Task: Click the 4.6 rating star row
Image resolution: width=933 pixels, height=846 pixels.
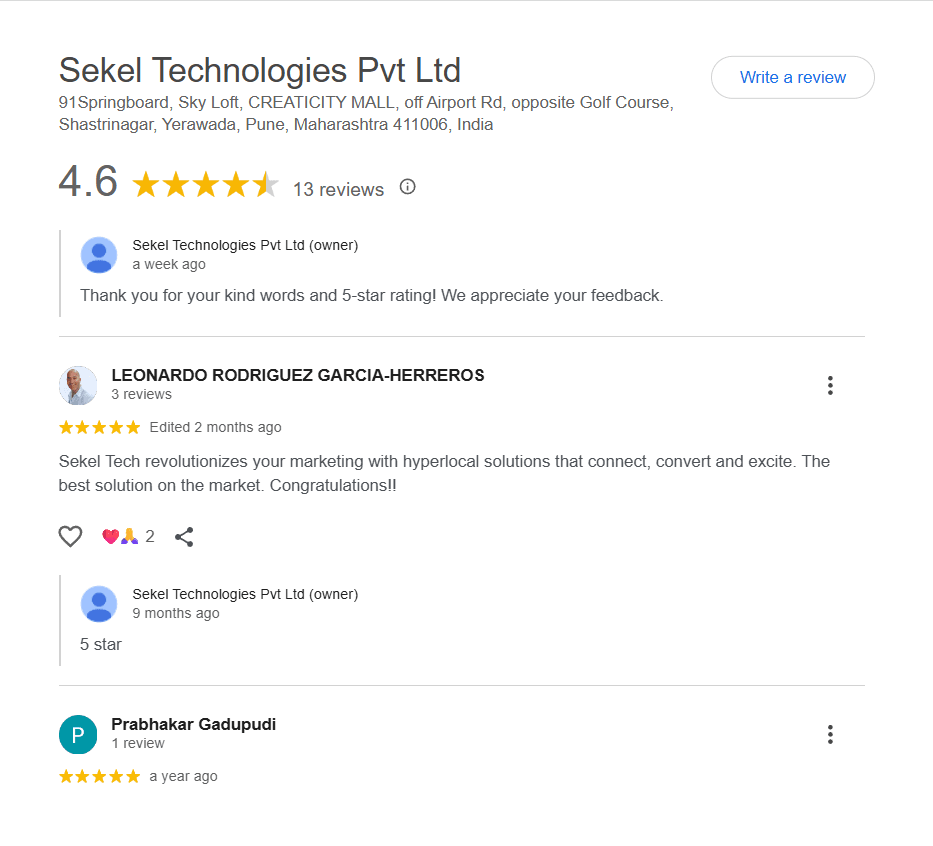Action: pyautogui.click(x=205, y=184)
